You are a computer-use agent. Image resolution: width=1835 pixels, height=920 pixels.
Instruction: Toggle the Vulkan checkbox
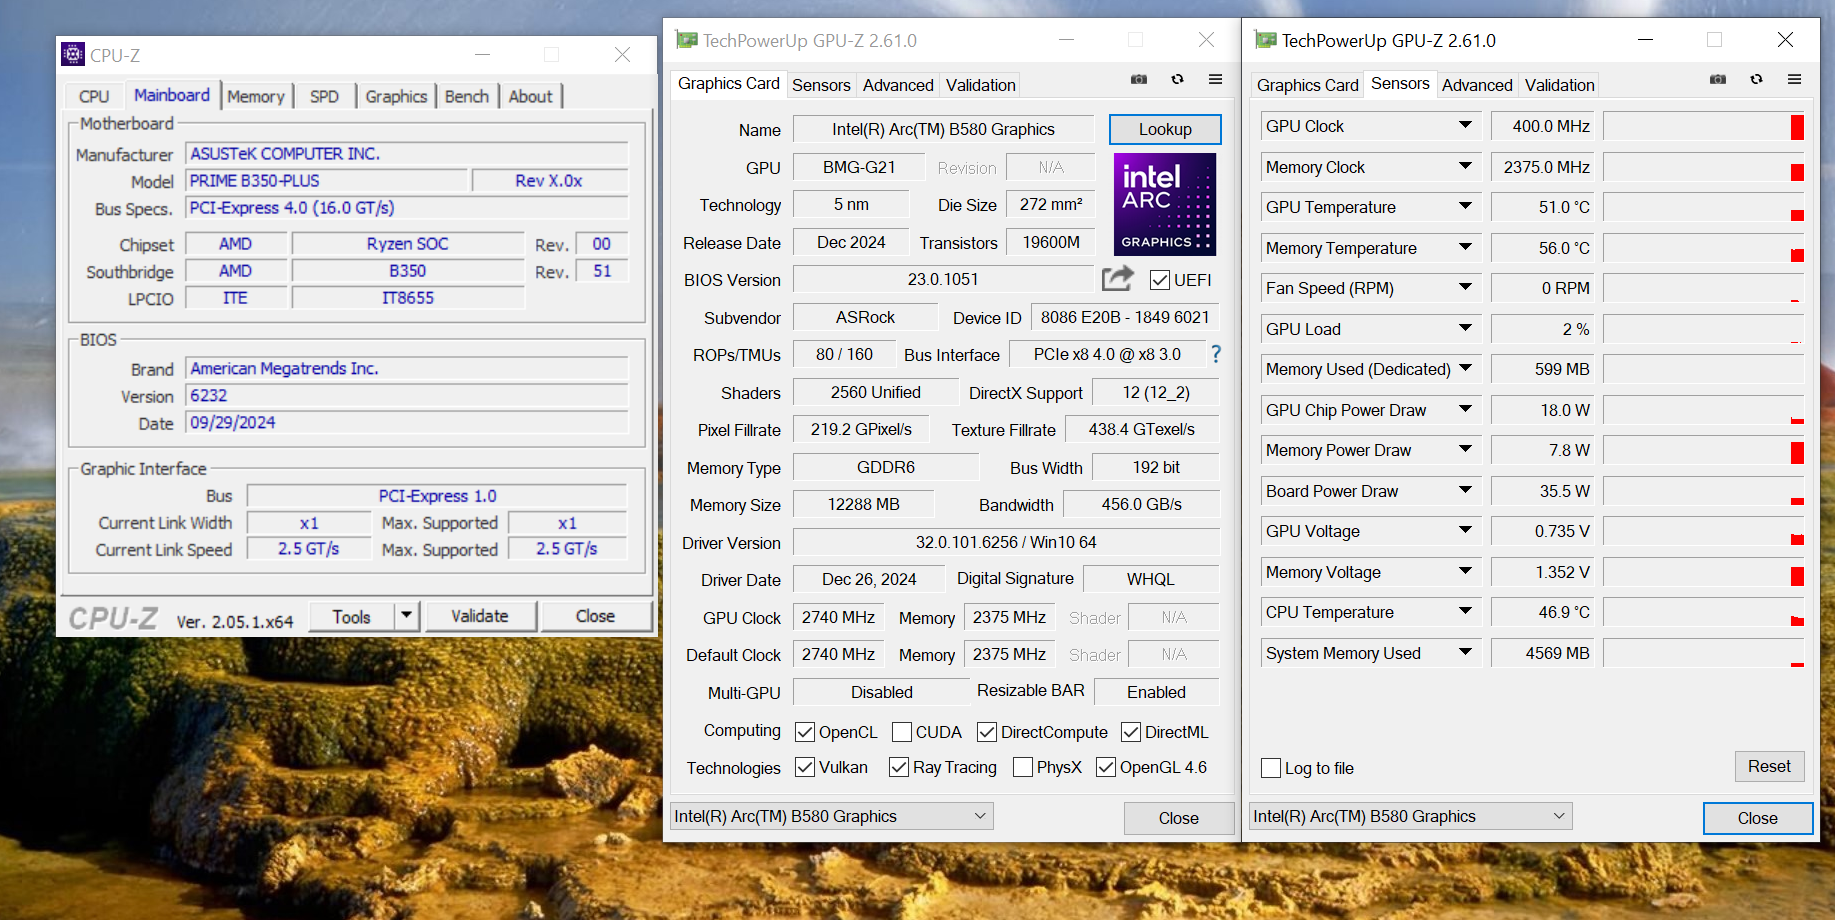[805, 767]
